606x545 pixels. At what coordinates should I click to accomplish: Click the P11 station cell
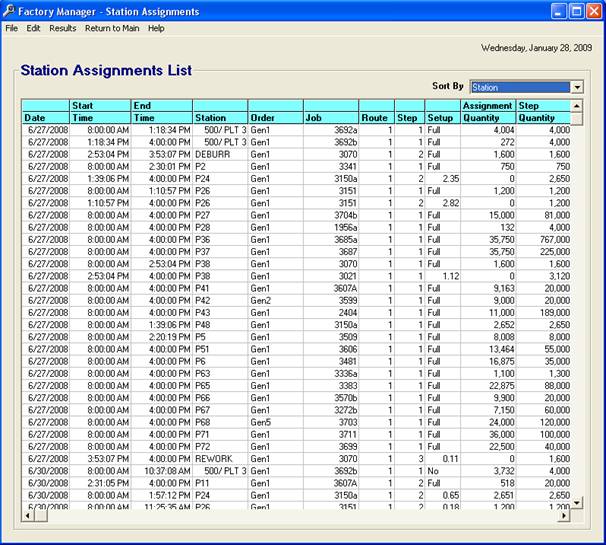pos(220,483)
